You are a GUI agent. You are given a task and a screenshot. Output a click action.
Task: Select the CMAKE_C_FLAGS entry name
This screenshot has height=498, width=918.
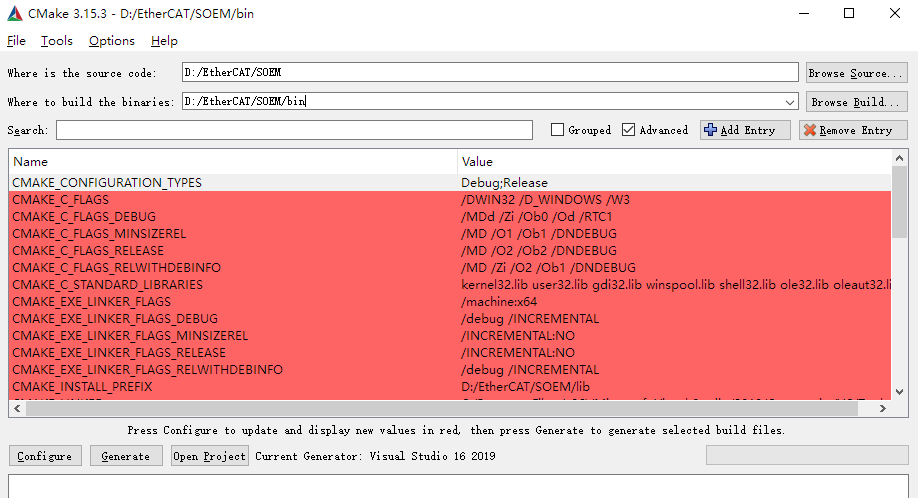(x=61, y=200)
